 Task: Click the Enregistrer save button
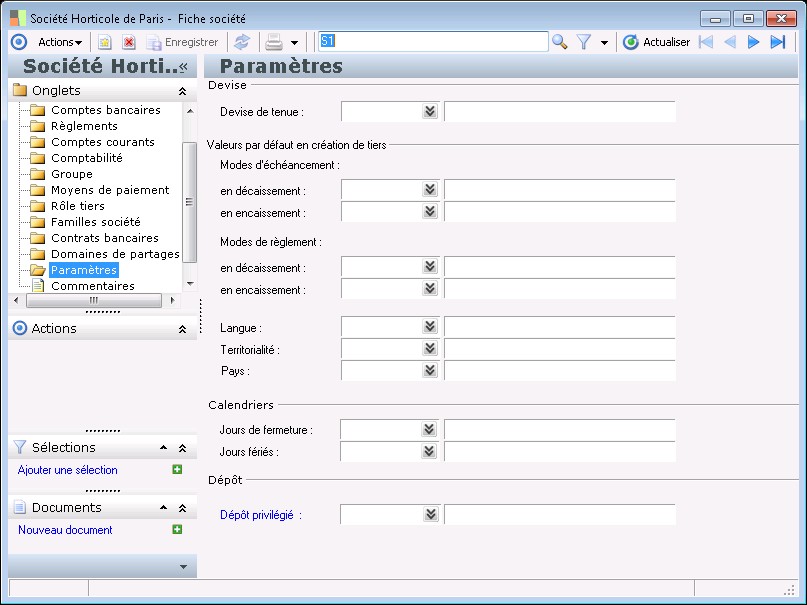tap(183, 42)
